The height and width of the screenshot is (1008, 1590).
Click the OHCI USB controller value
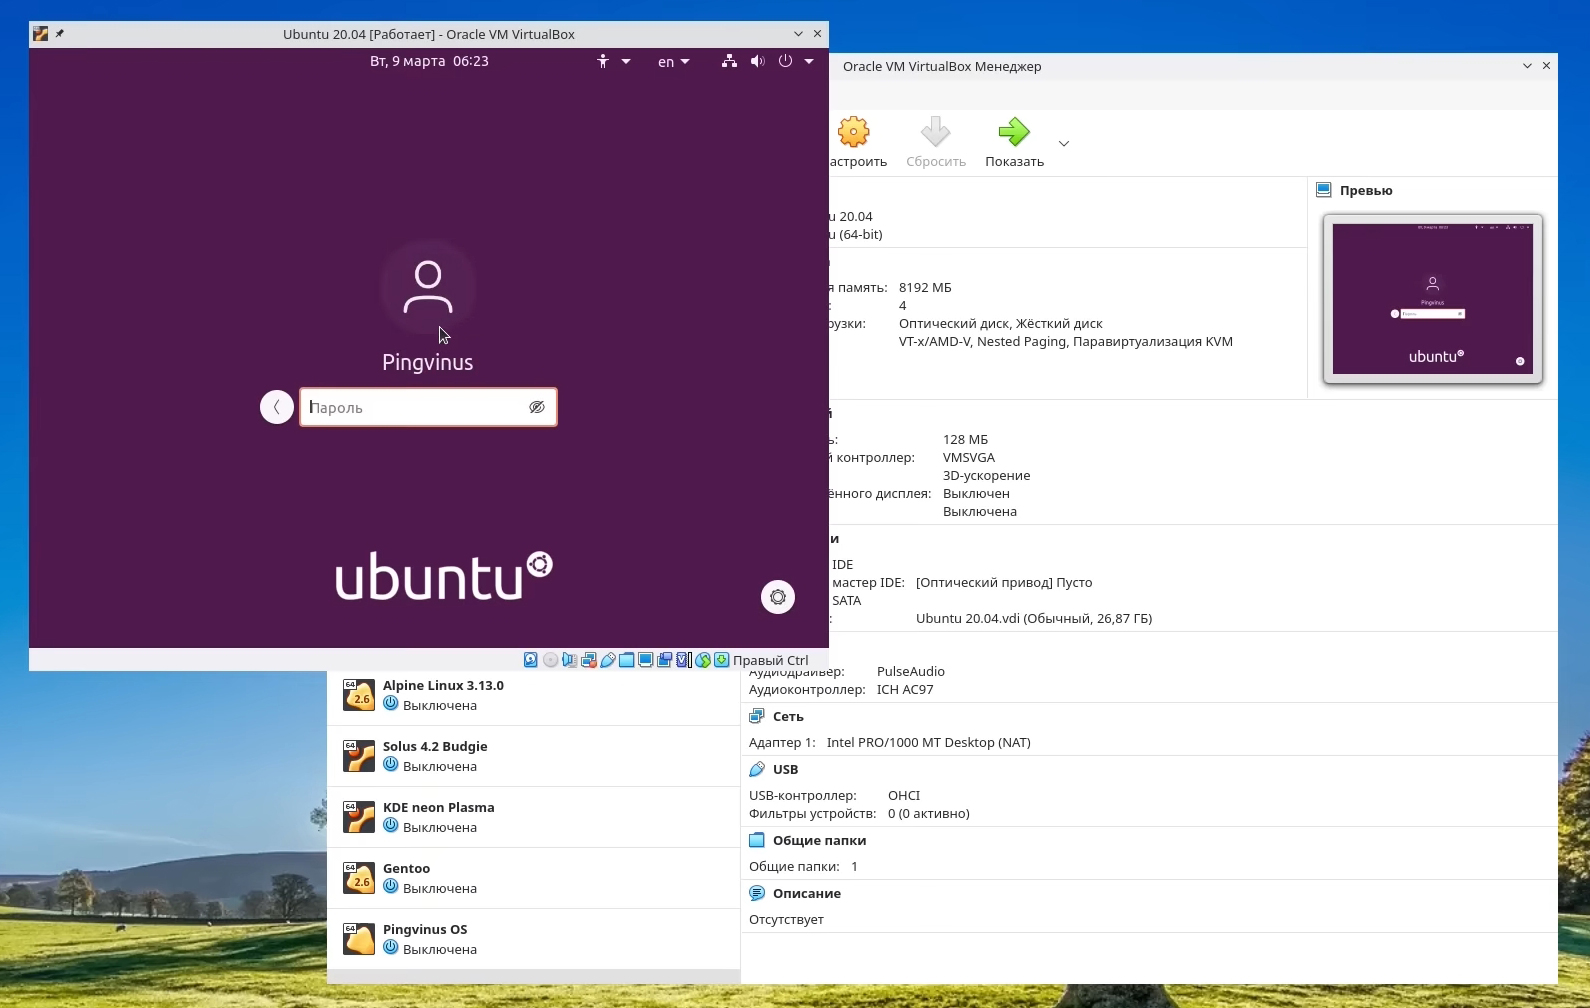pos(904,796)
